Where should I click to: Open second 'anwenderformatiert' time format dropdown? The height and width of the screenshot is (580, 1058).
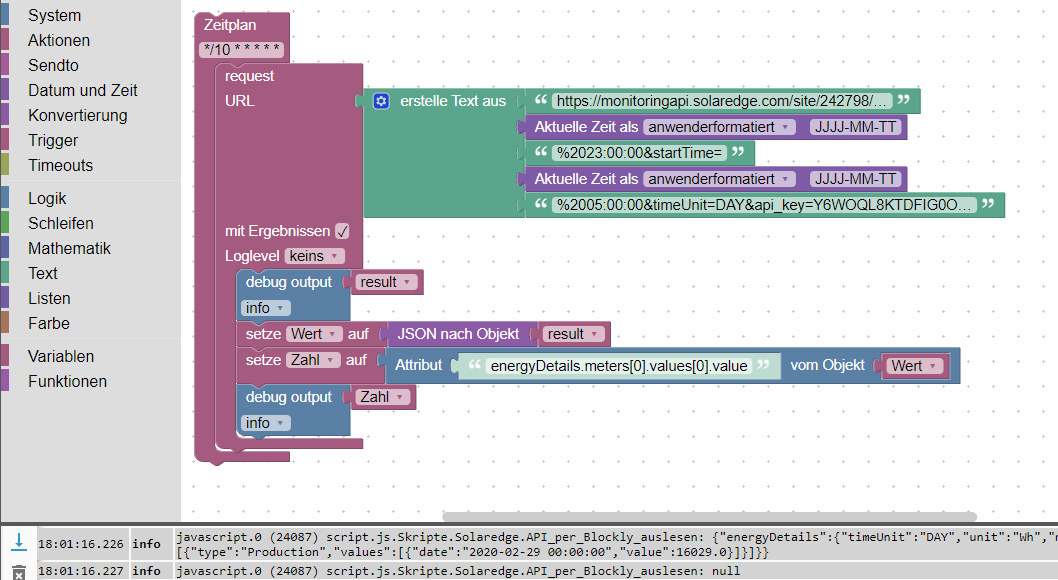[x=719, y=179]
